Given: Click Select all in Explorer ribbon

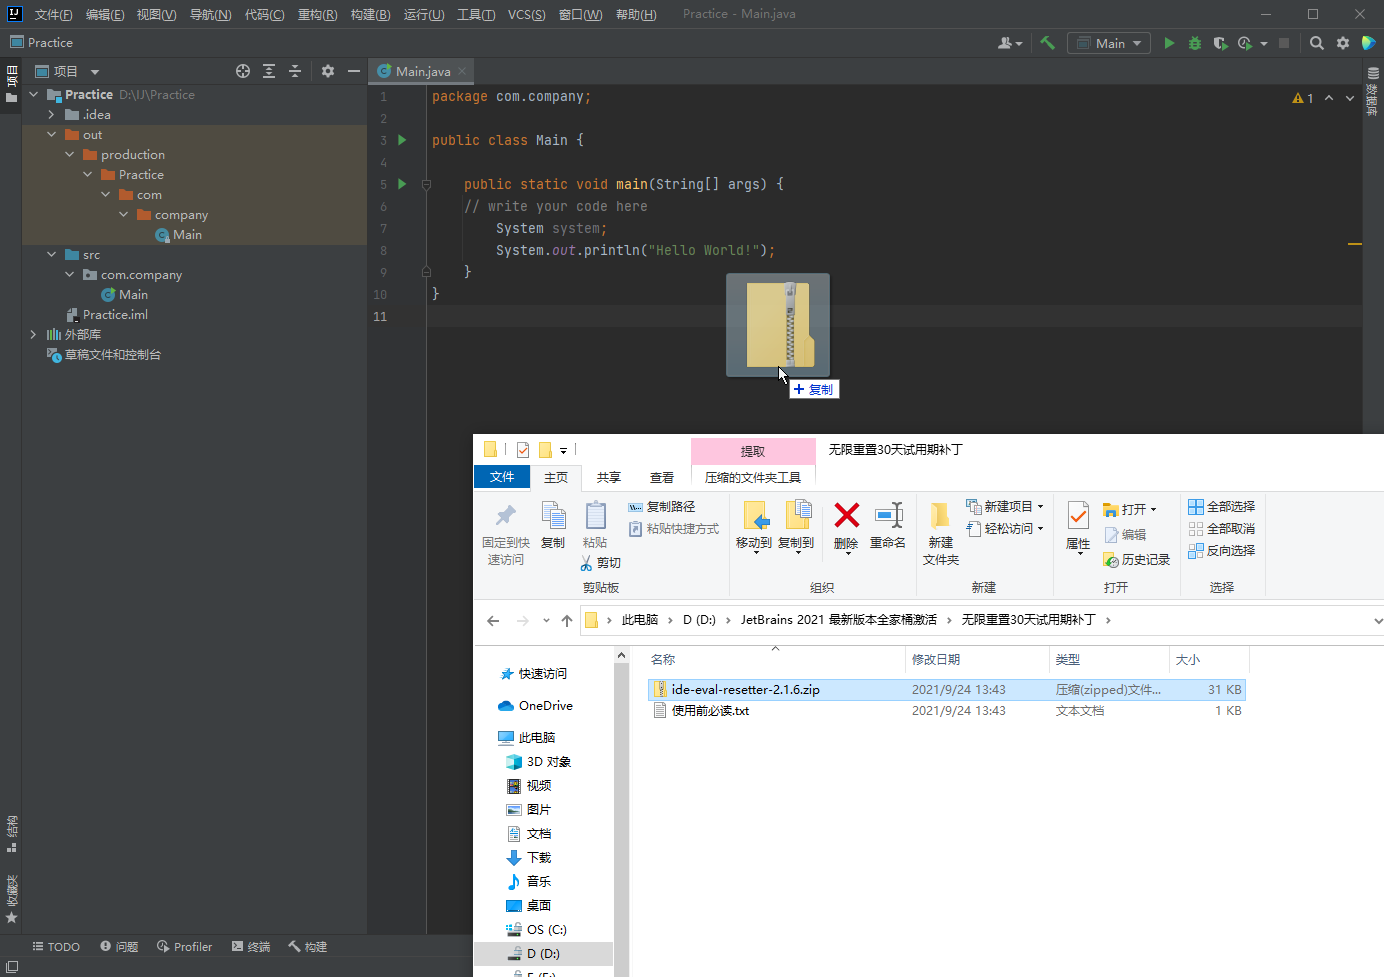Looking at the screenshot, I should pyautogui.click(x=1221, y=507).
